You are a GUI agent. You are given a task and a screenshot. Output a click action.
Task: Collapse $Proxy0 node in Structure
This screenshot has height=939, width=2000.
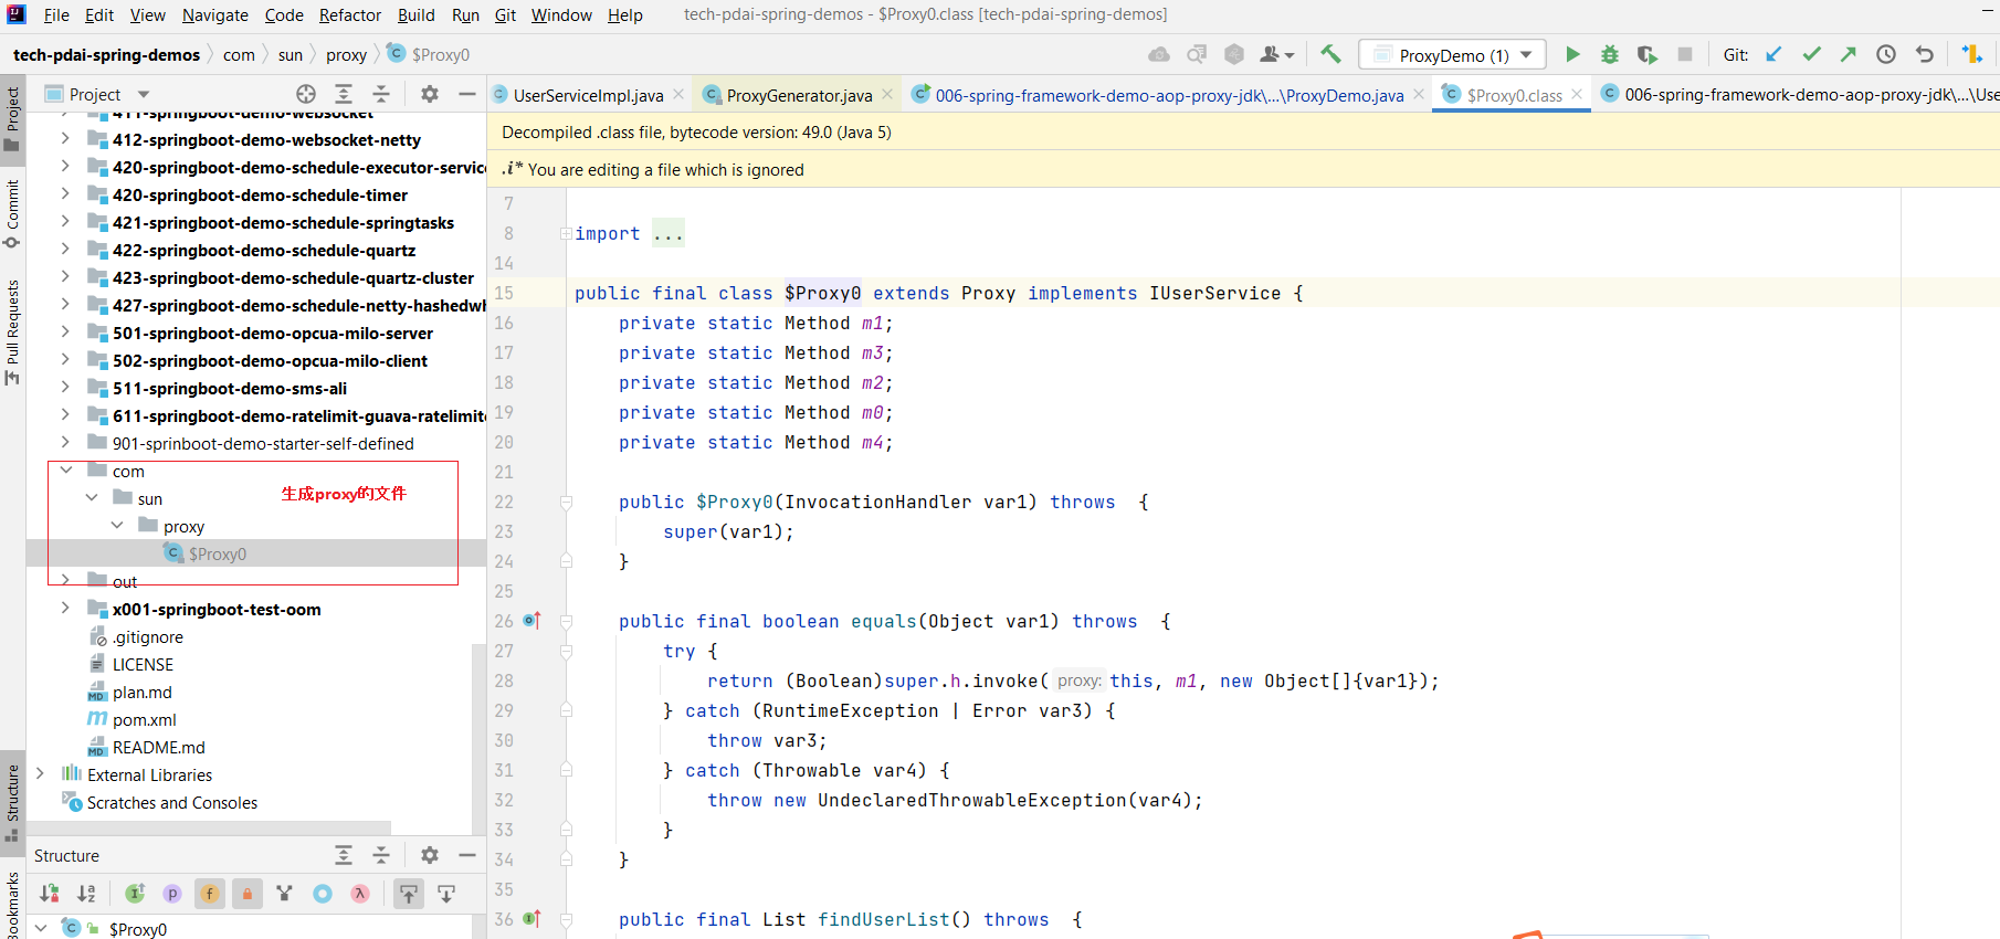pos(41,928)
